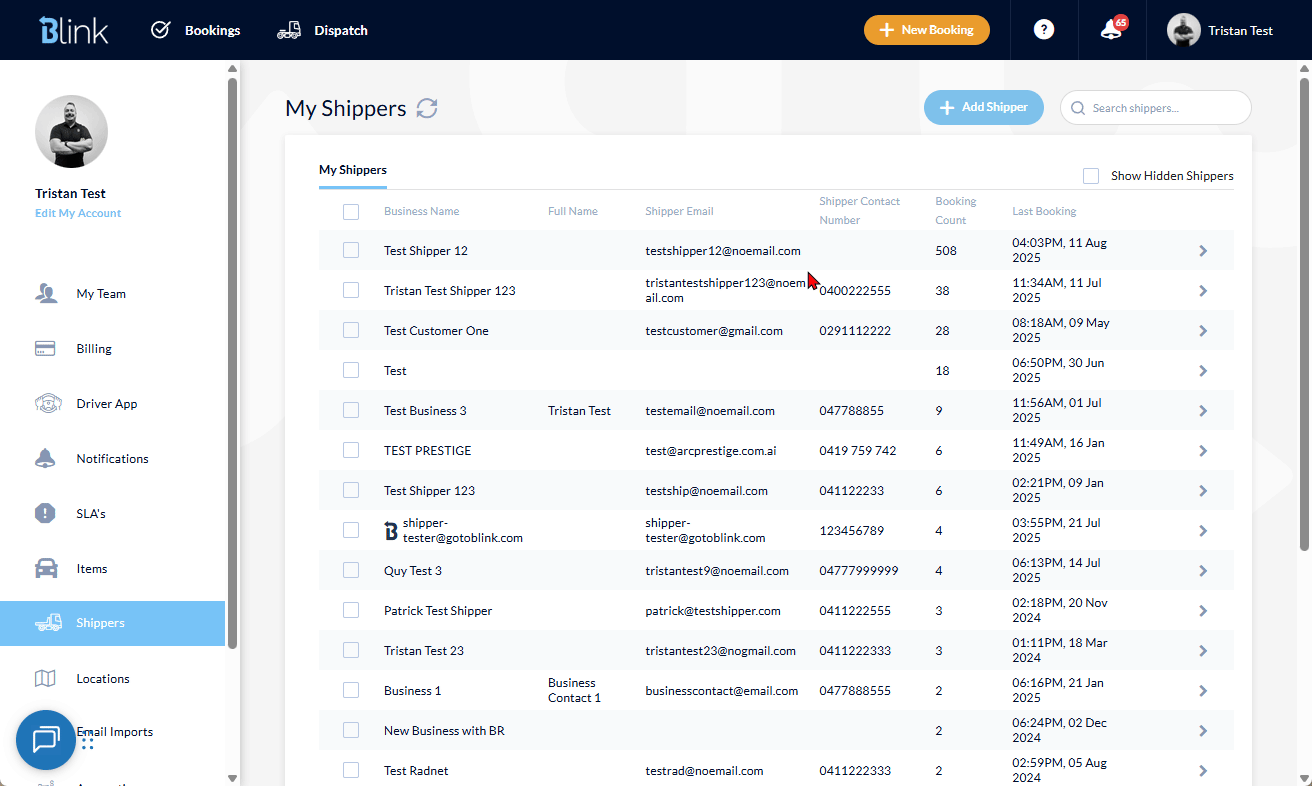The width and height of the screenshot is (1312, 786).
Task: Go to My Team section
Action: tap(101, 294)
